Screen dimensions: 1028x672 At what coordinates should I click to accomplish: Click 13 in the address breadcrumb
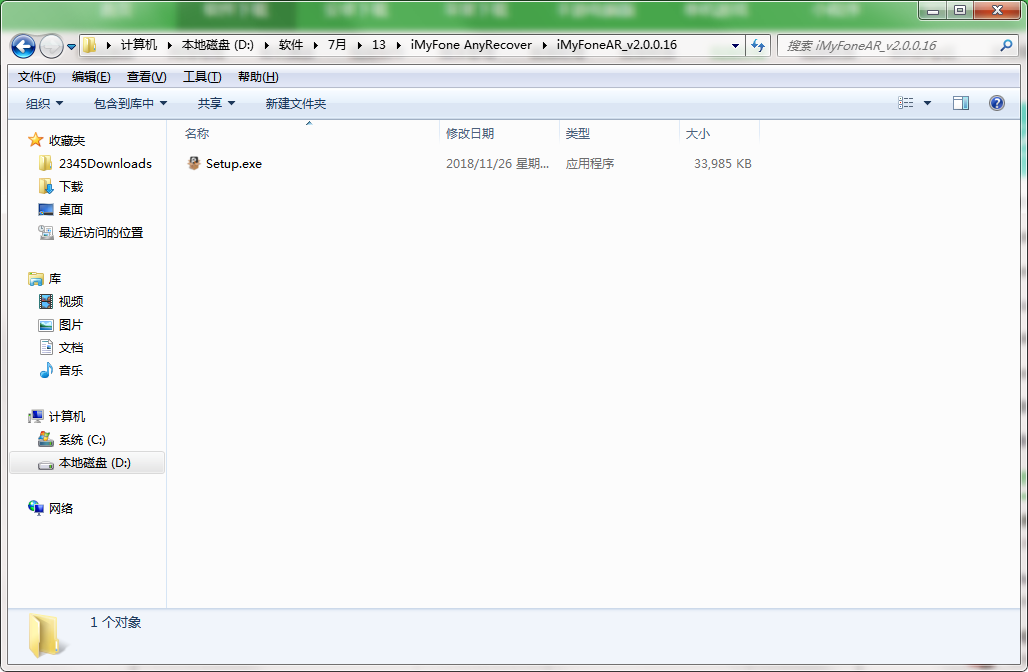[379, 45]
